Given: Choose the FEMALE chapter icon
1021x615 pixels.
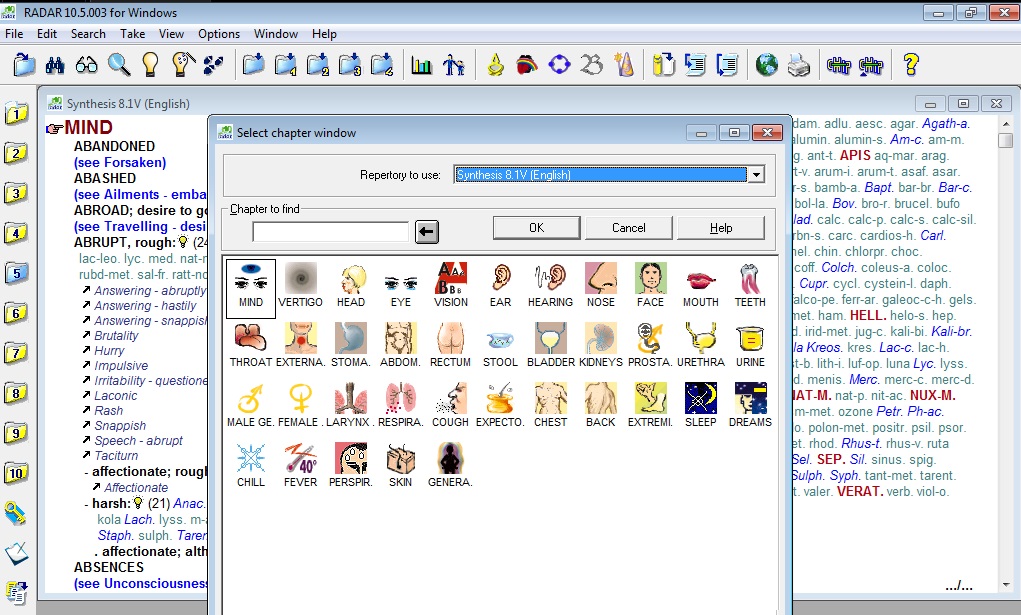Looking at the screenshot, I should coord(300,407).
